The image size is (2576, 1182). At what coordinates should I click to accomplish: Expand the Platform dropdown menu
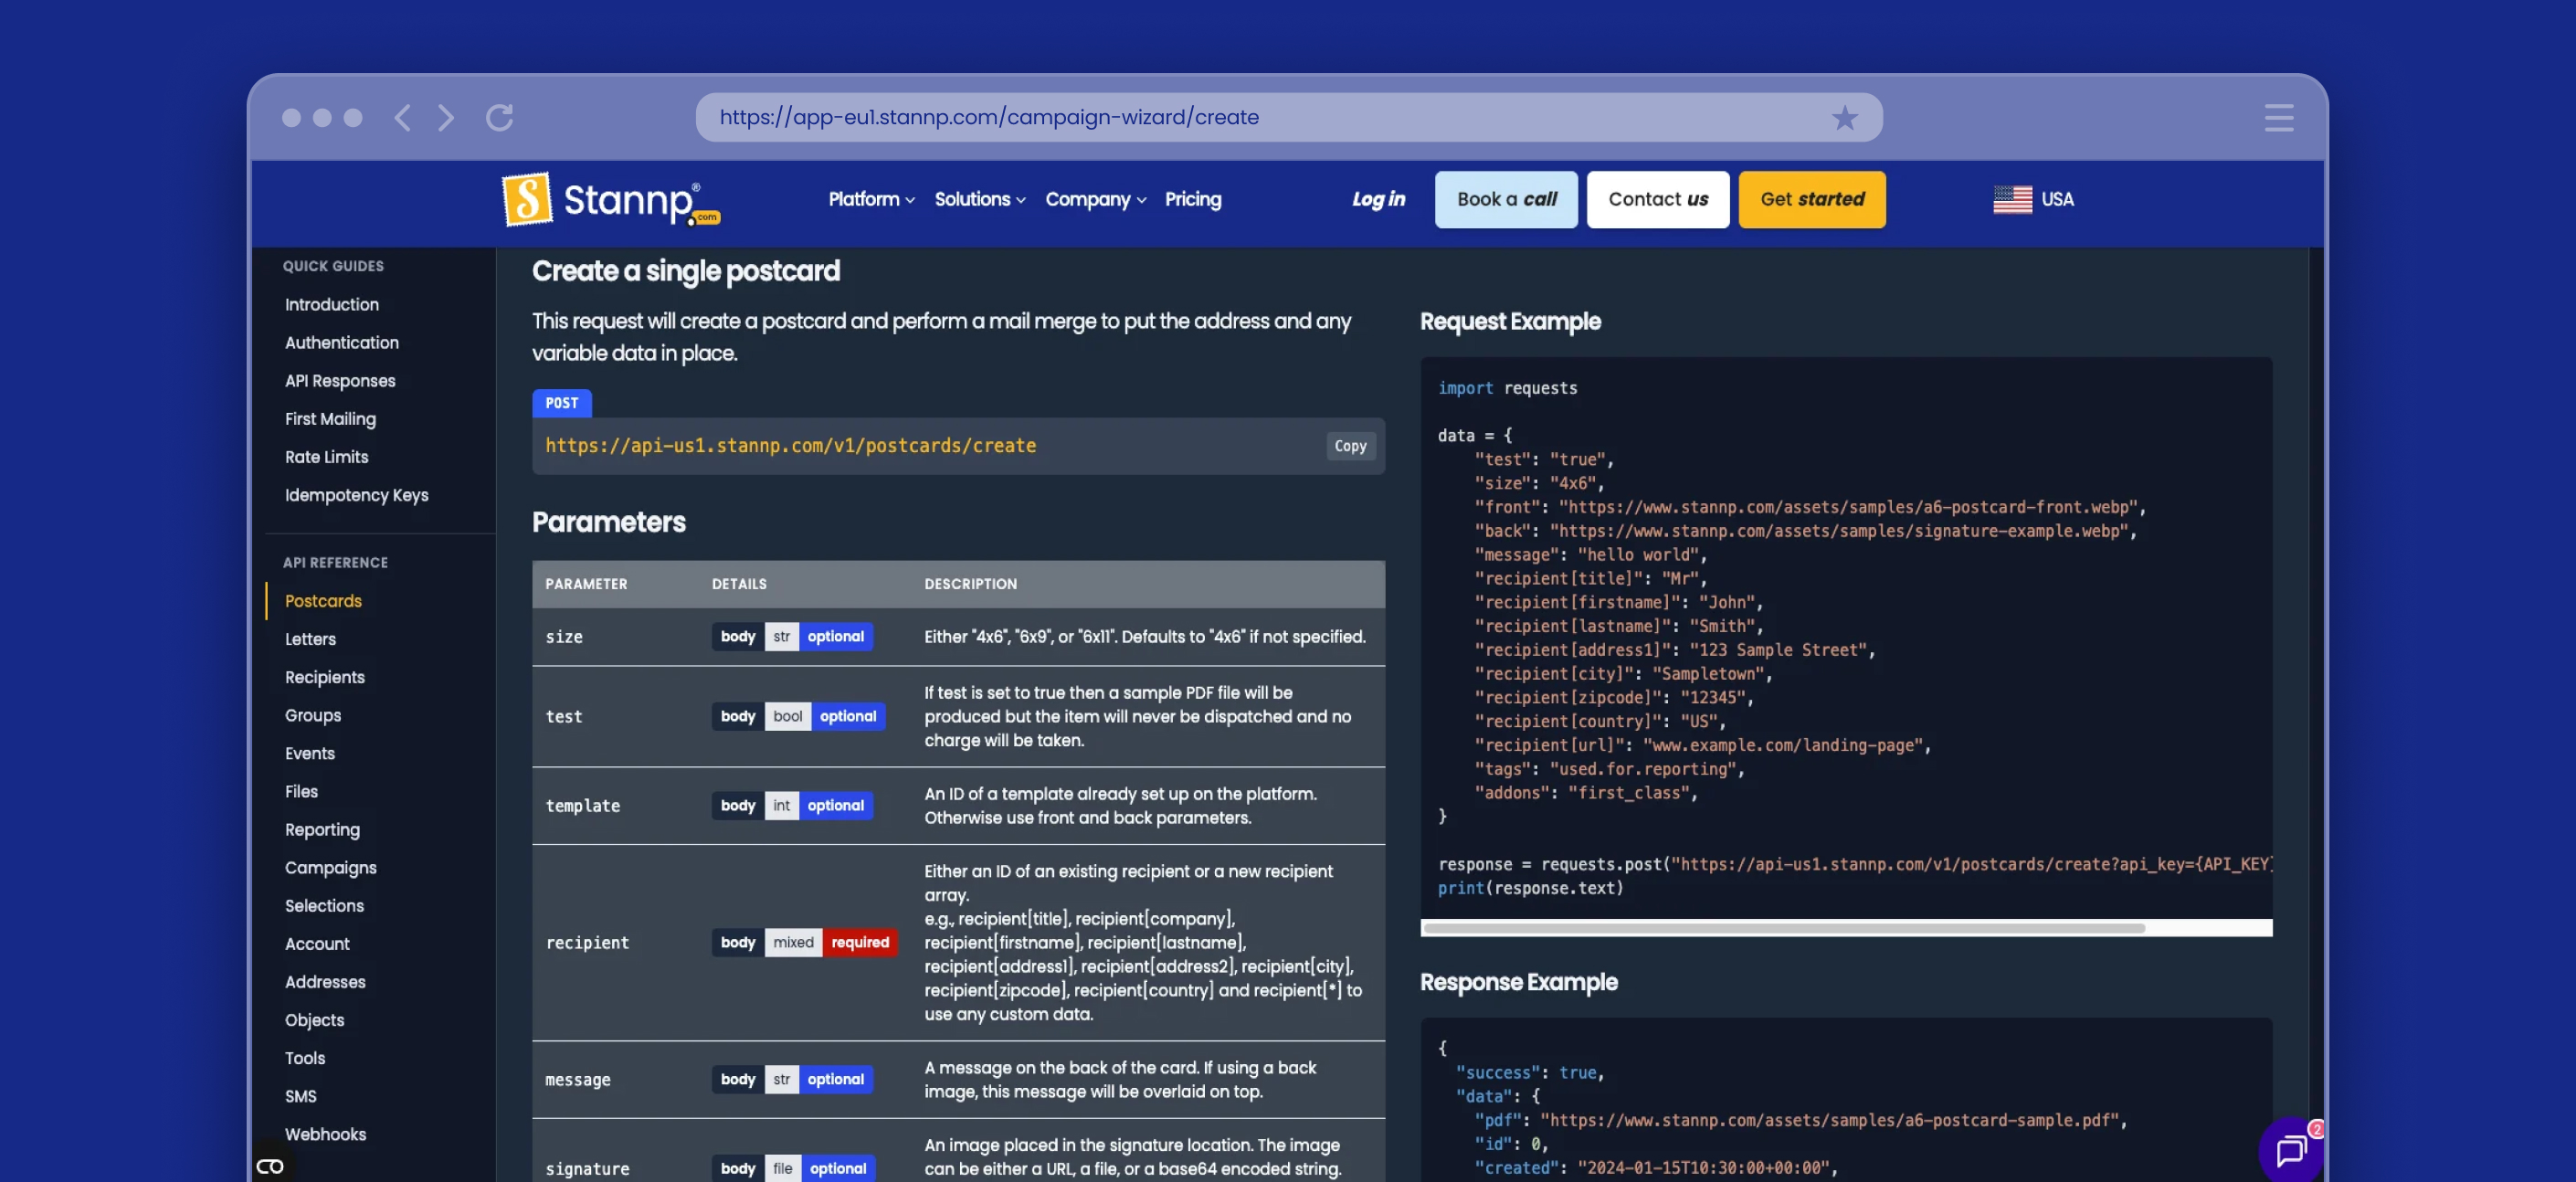click(x=871, y=199)
